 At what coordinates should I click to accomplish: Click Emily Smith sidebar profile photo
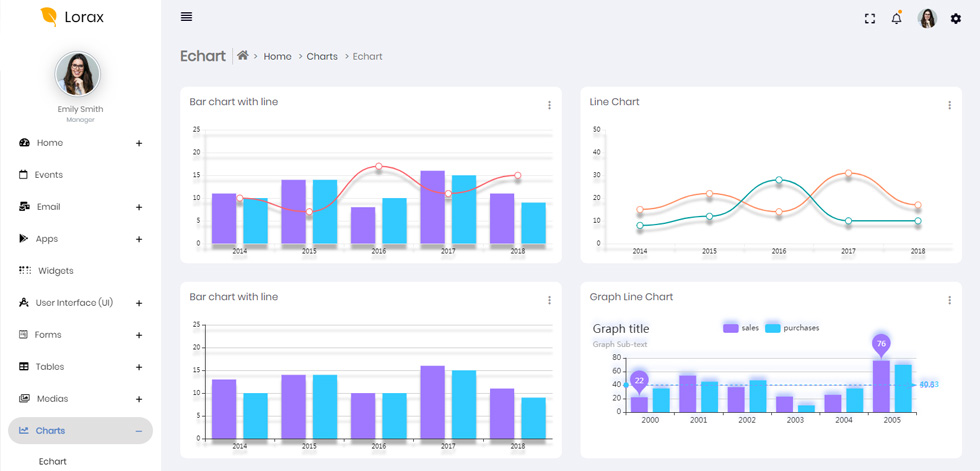(x=78, y=74)
